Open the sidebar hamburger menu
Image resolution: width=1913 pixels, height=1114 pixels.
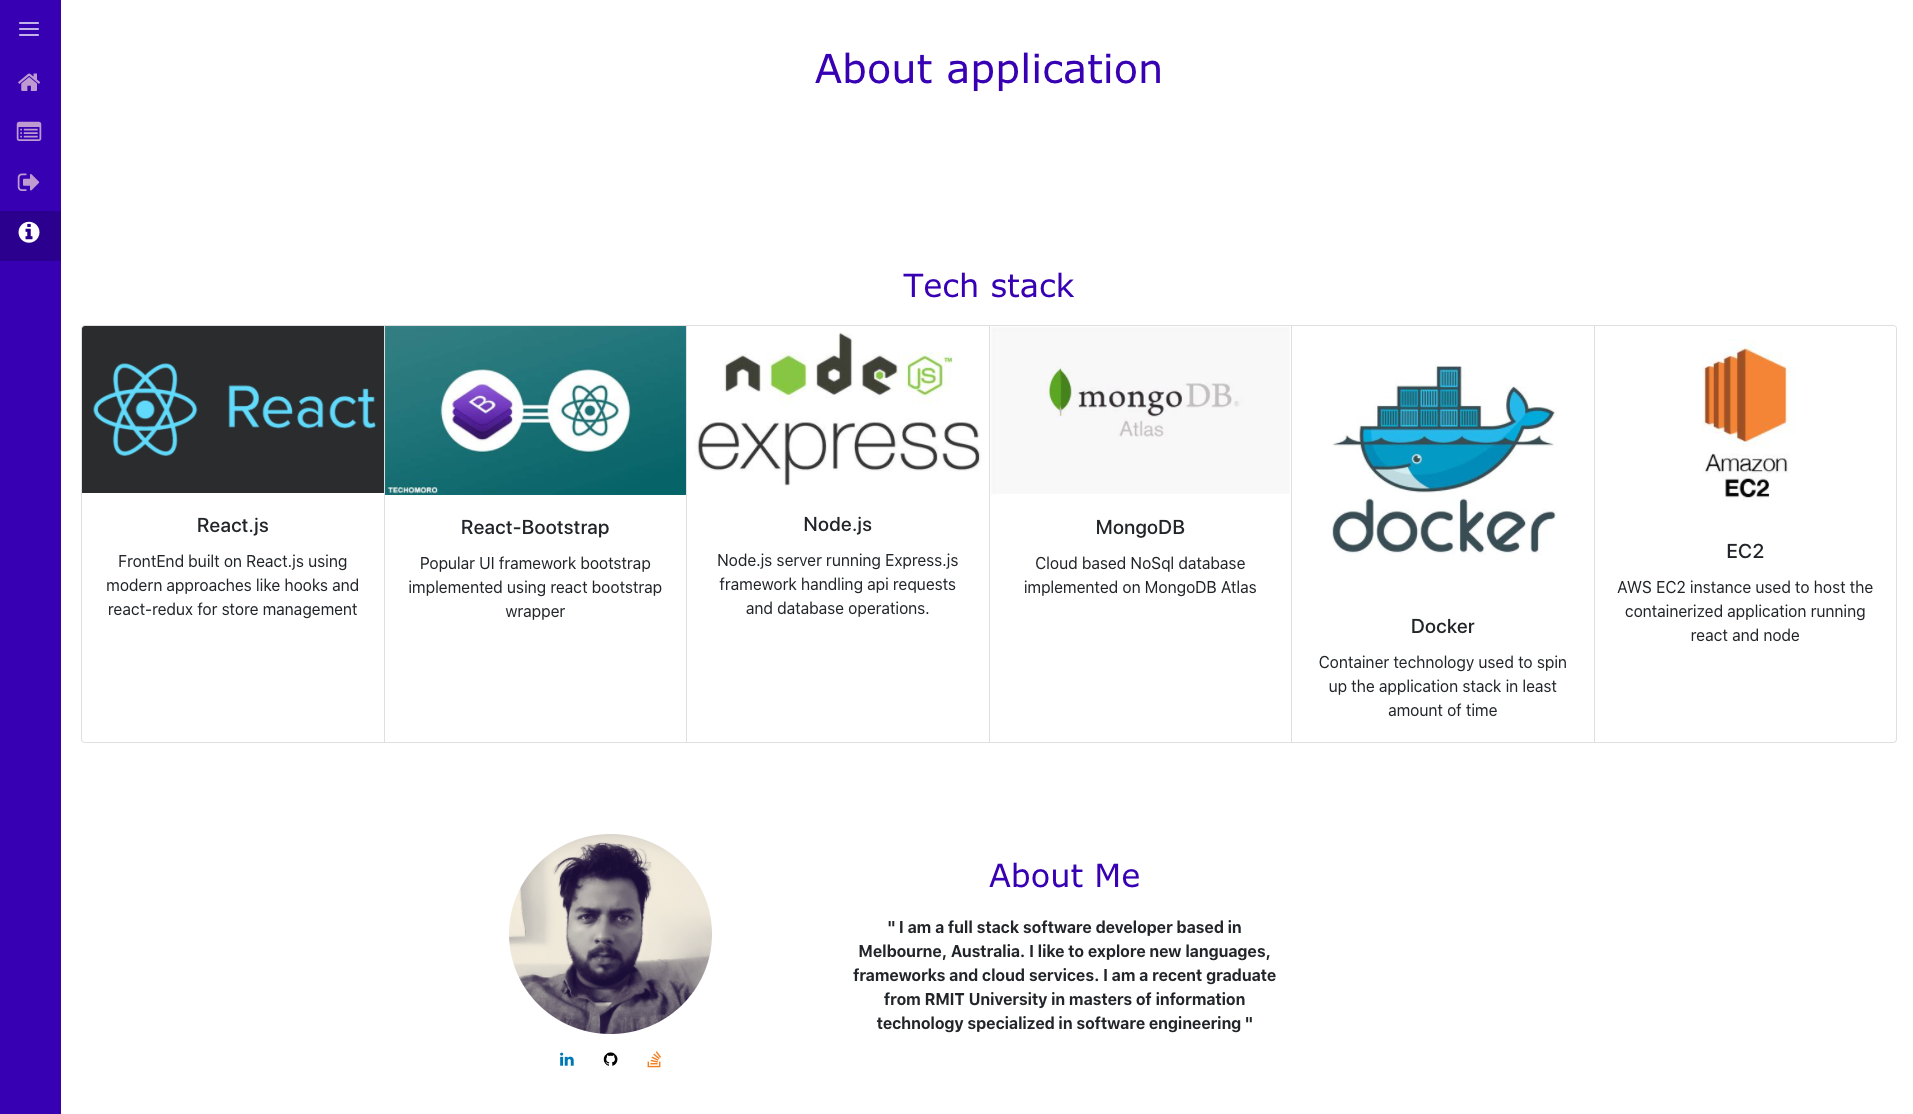point(29,29)
